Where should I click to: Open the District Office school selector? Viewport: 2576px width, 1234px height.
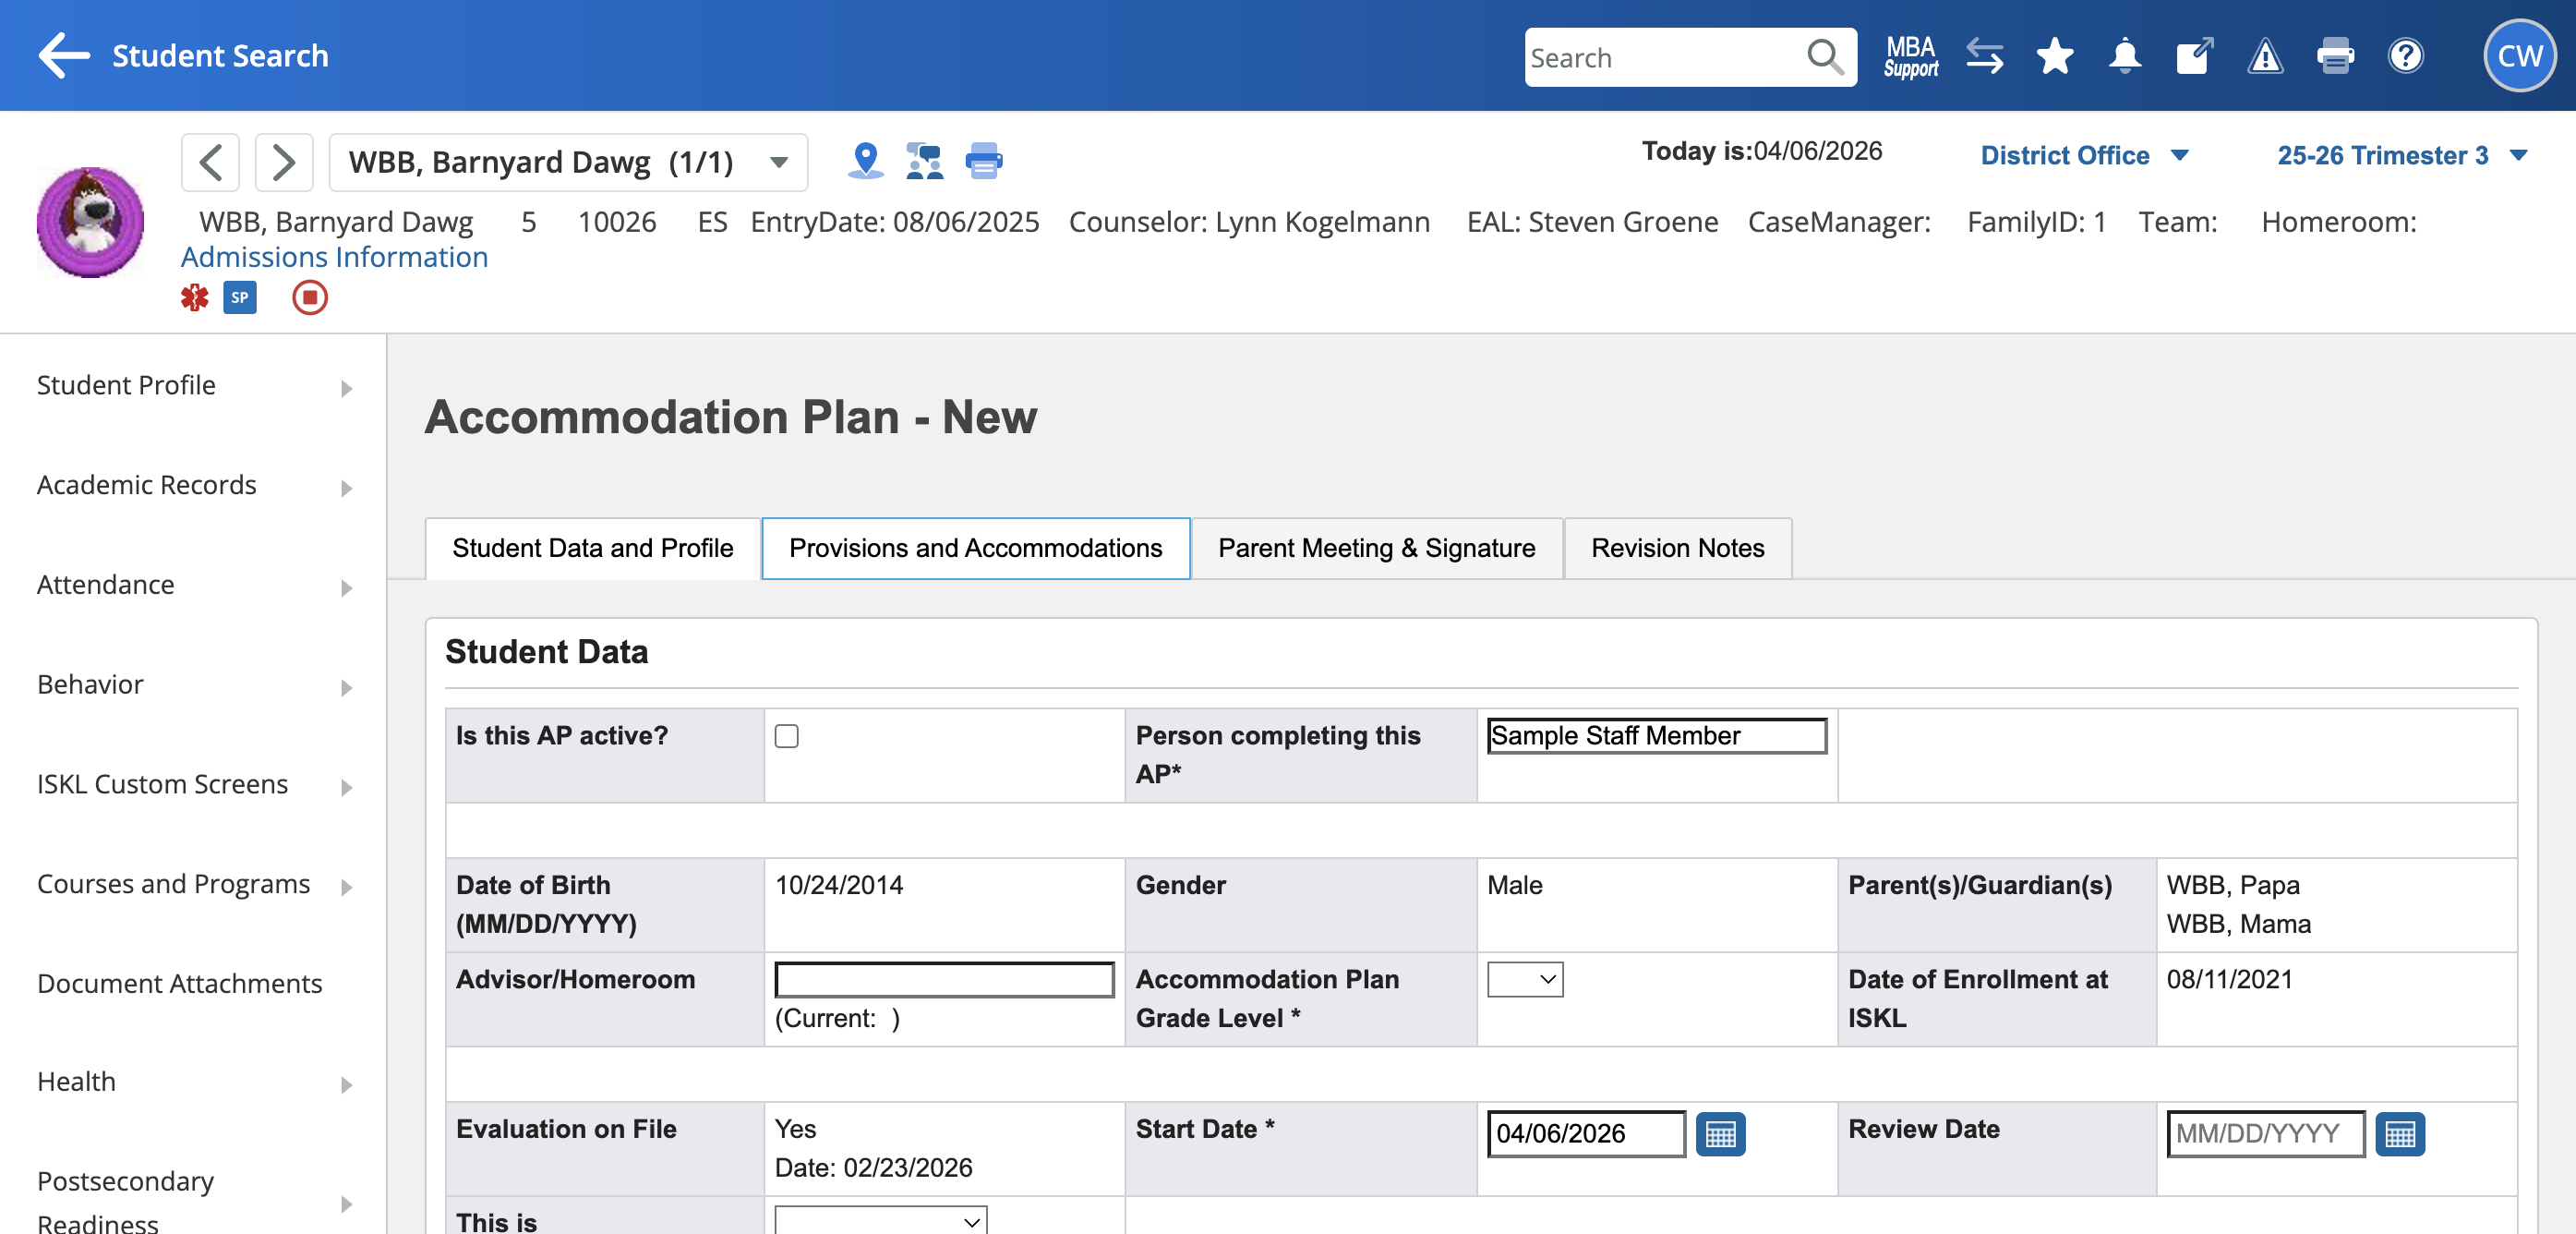pos(2084,156)
